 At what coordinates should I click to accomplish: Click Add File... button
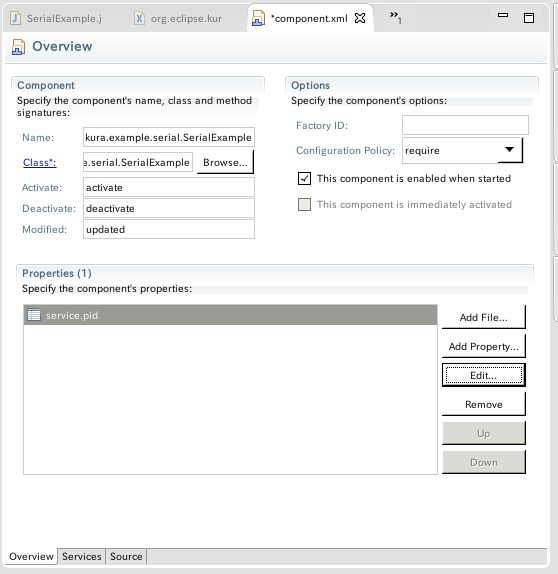click(x=484, y=317)
